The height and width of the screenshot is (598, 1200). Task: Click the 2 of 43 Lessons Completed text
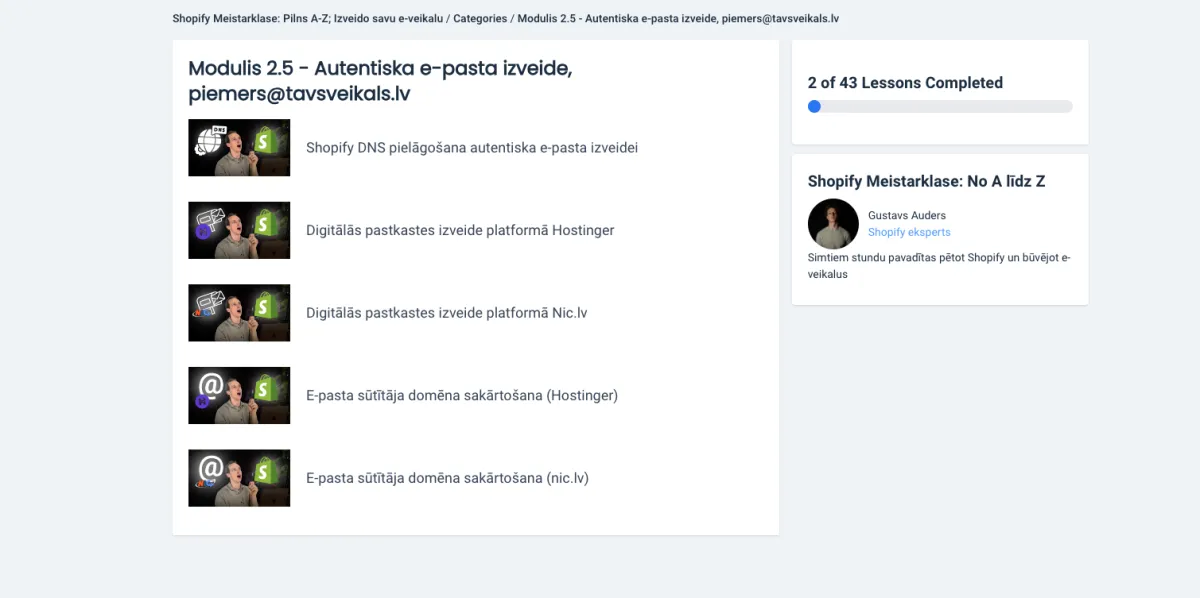click(905, 83)
